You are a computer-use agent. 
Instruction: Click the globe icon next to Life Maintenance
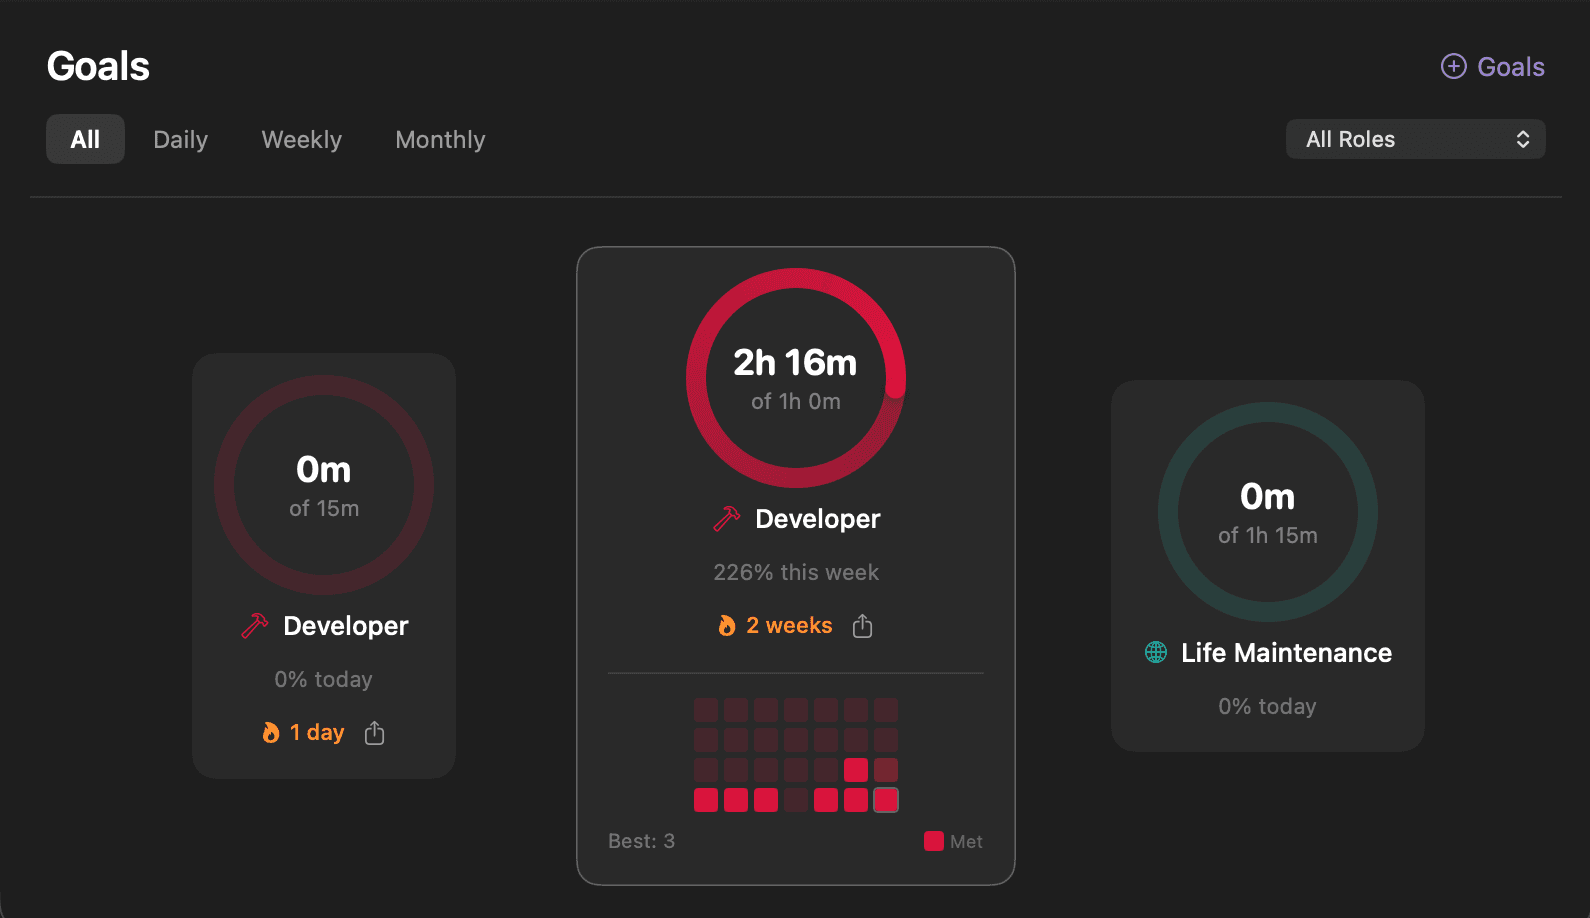coord(1156,652)
